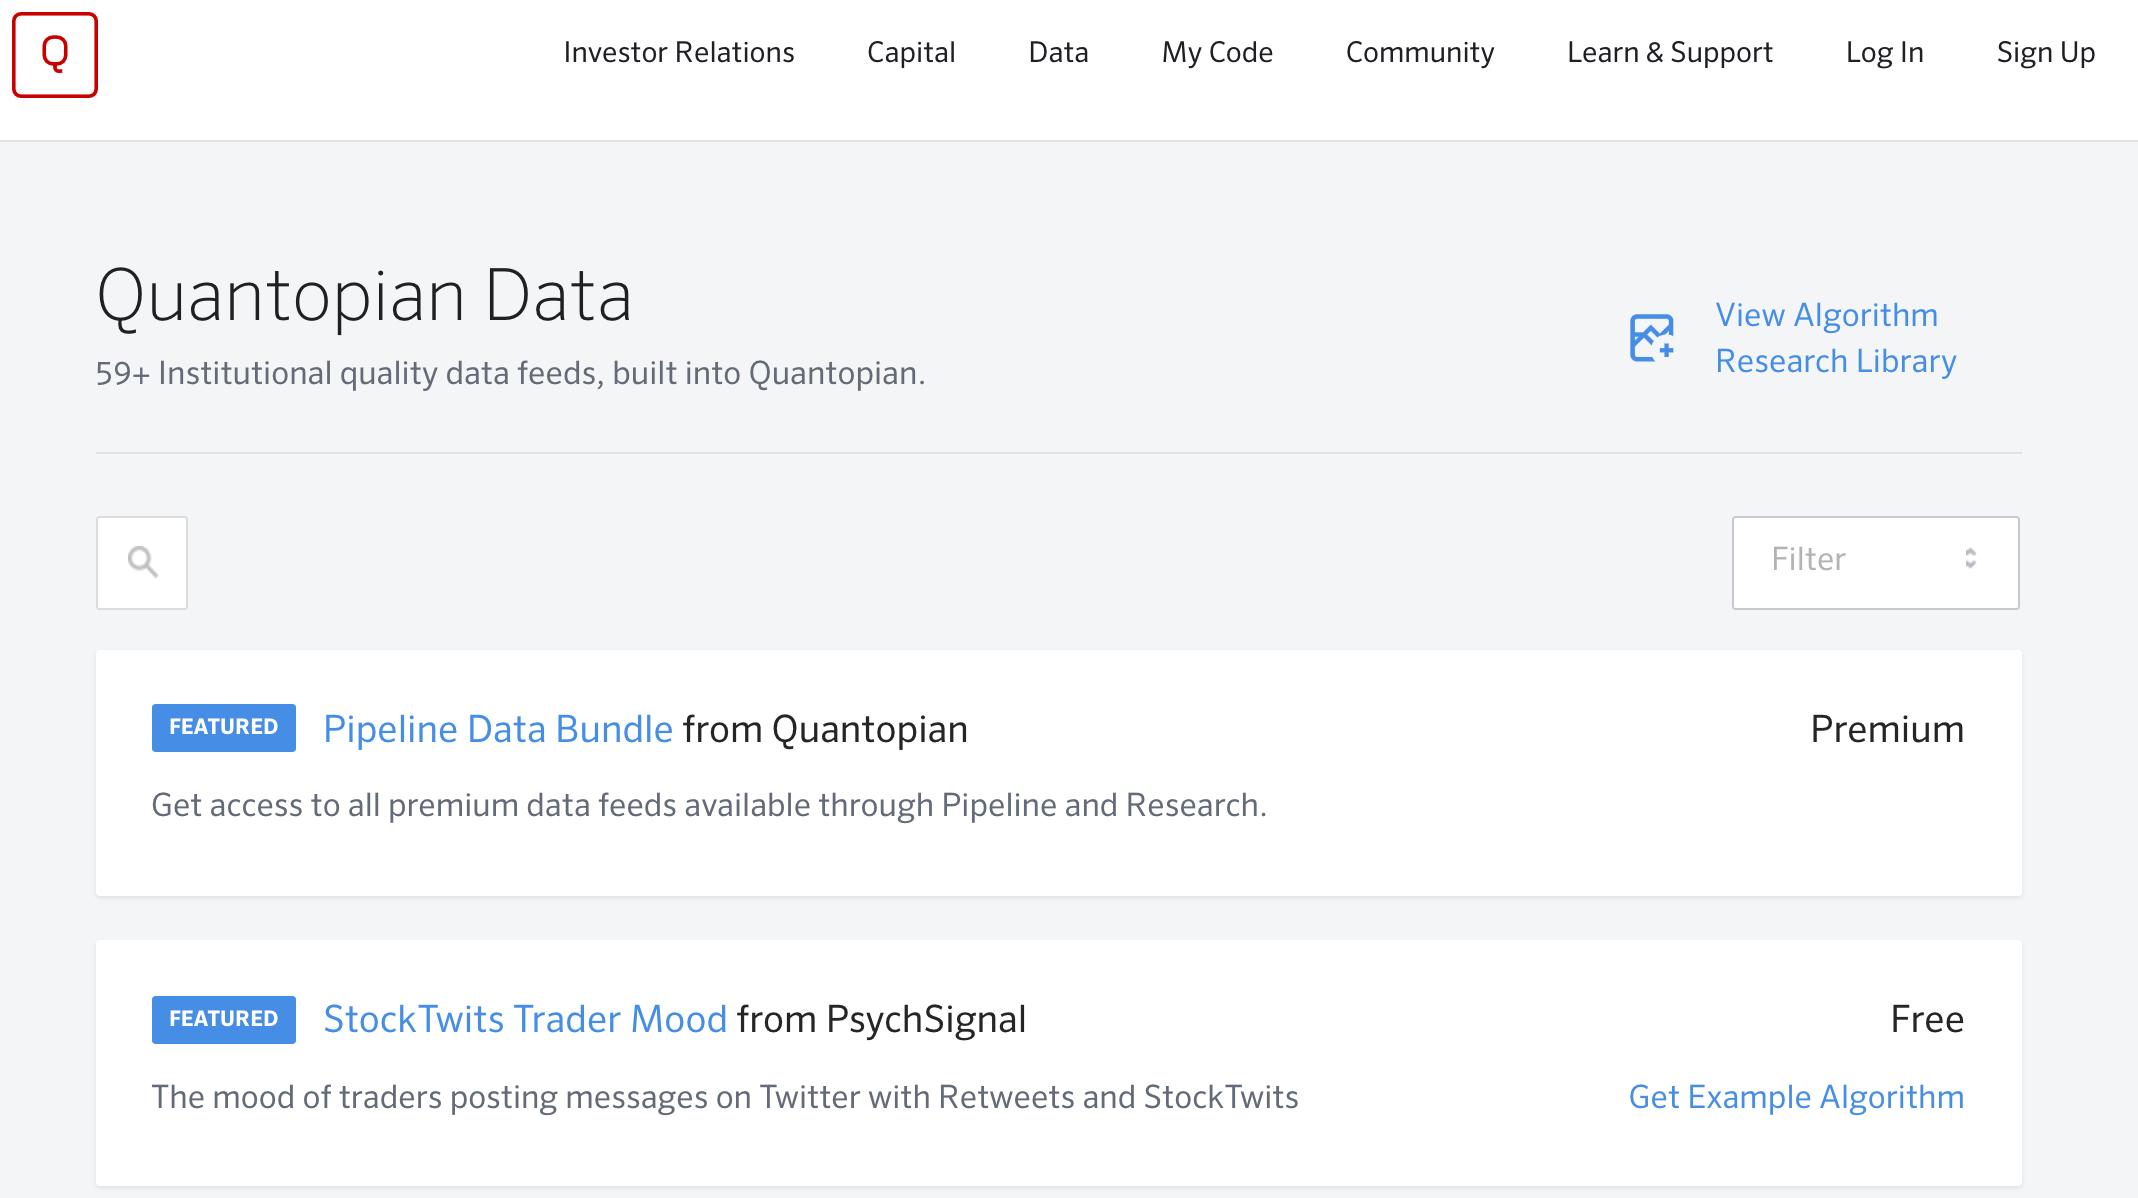
Task: Open the Learn & Support menu
Action: pyautogui.click(x=1670, y=52)
